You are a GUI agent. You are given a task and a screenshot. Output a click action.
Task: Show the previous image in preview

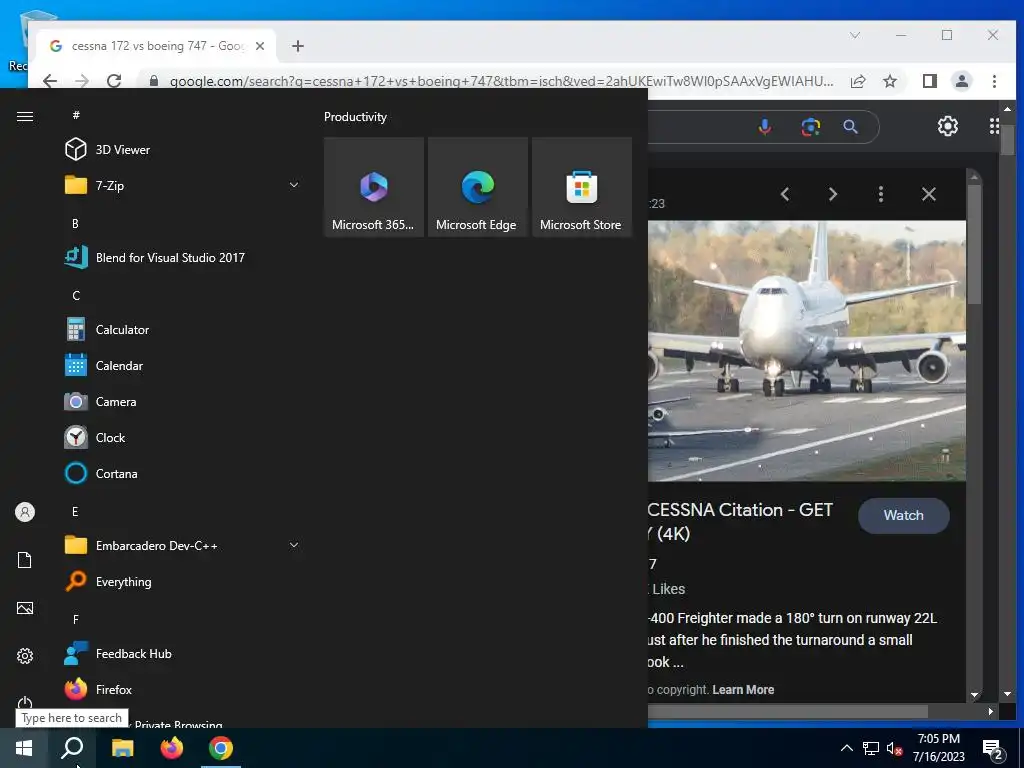[785, 194]
